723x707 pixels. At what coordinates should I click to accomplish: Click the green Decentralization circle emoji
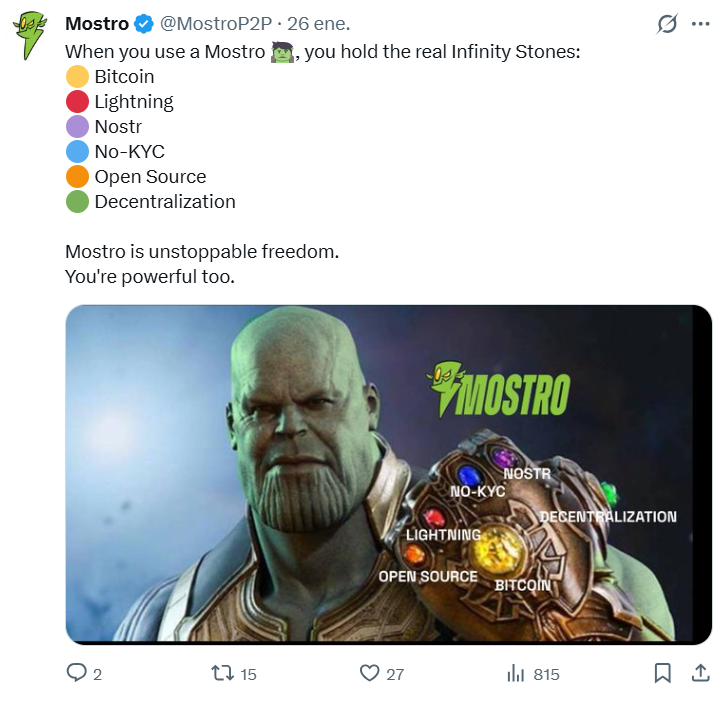point(77,202)
